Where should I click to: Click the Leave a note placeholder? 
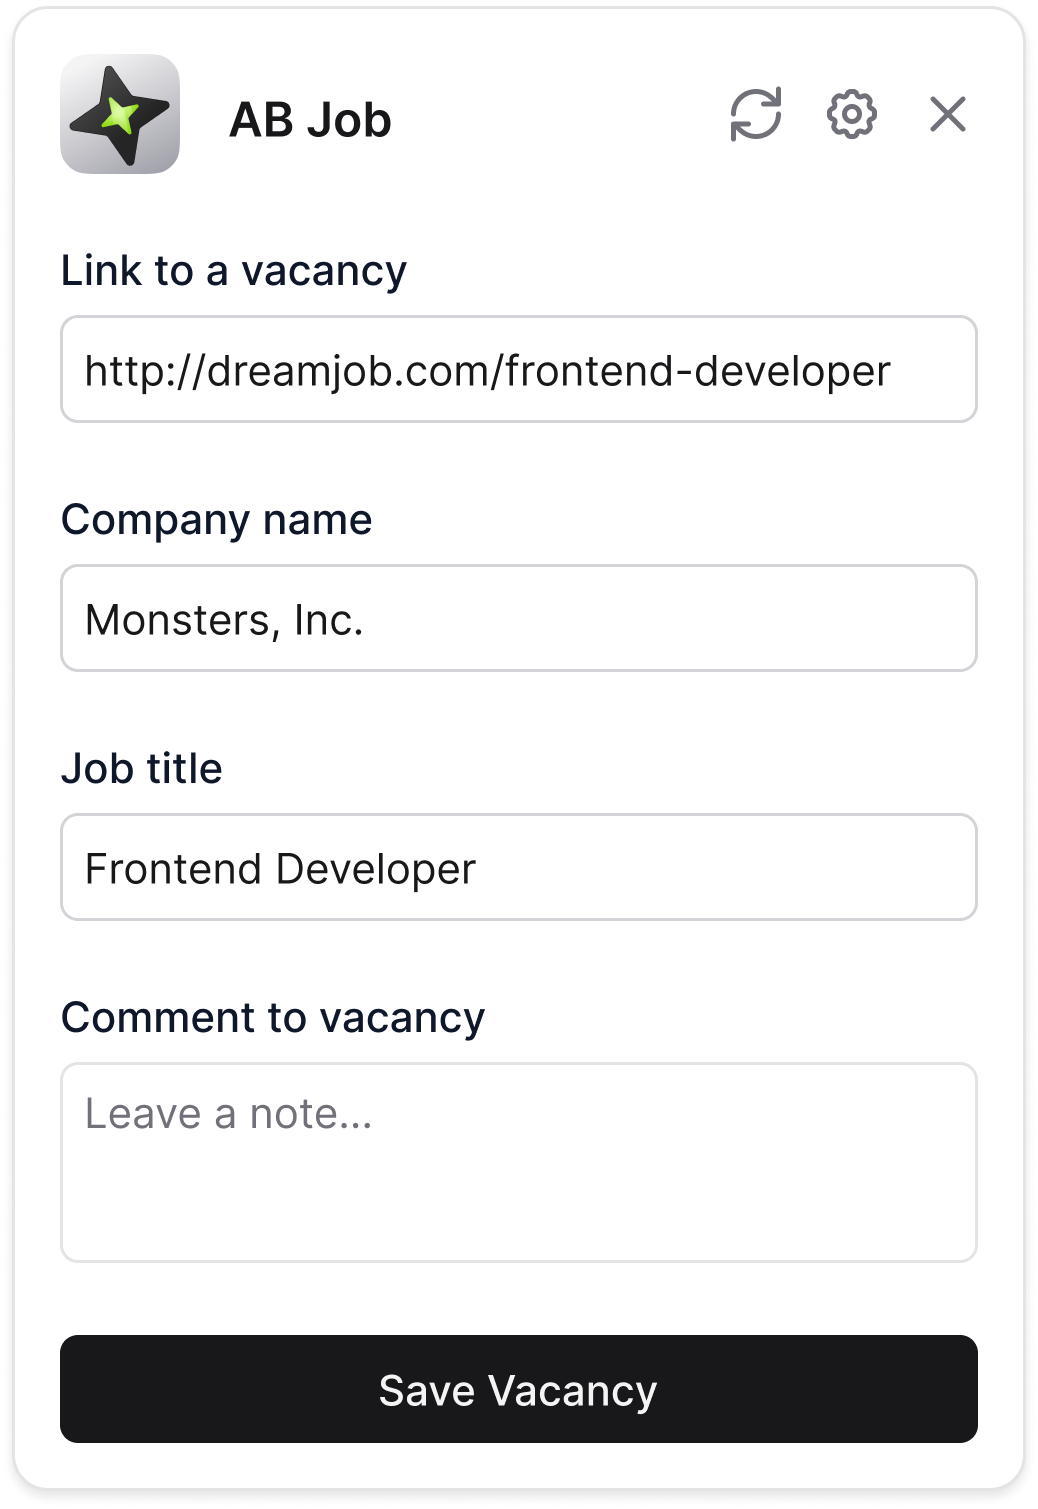coord(228,1114)
